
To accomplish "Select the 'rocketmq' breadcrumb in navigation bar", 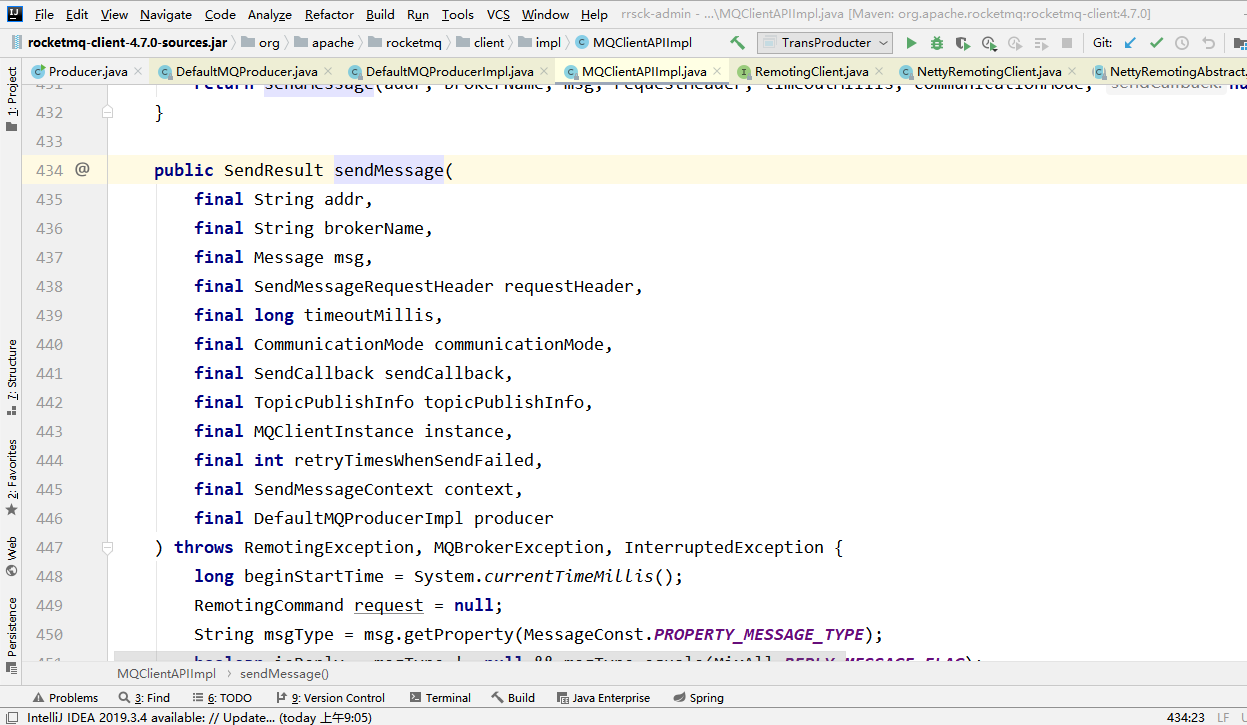I will (406, 43).
